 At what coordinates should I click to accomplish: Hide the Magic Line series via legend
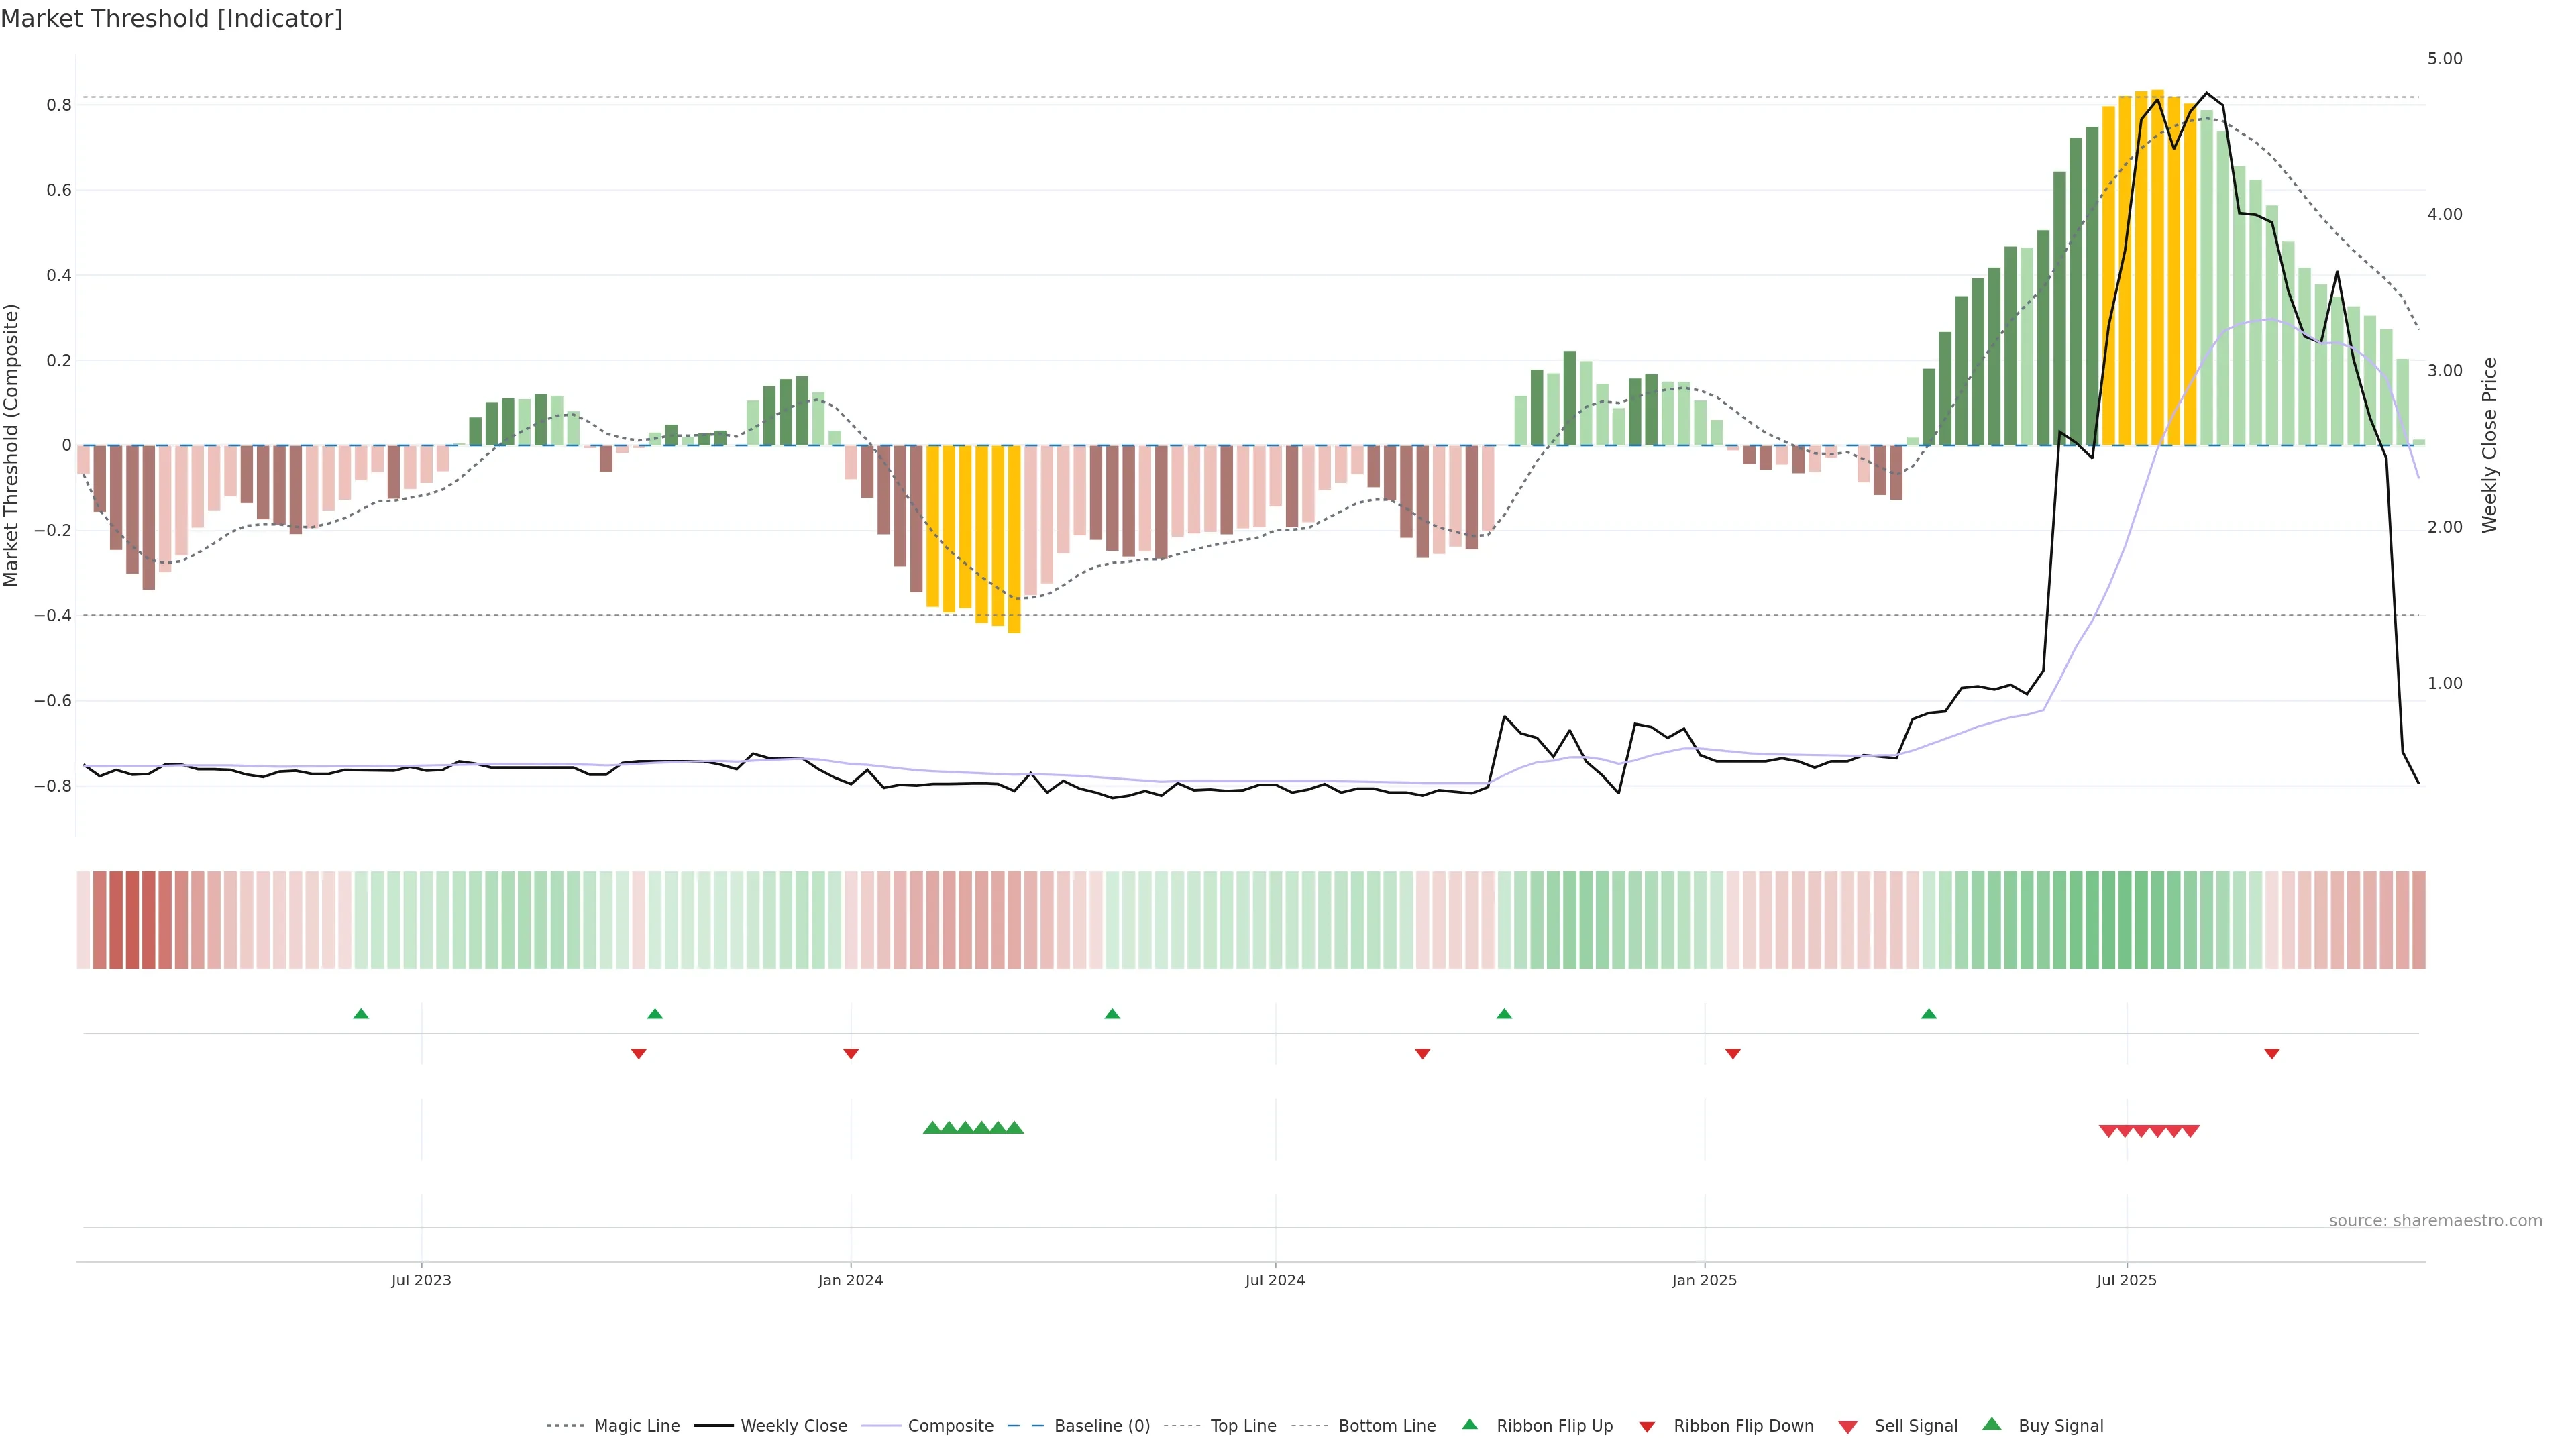point(636,1426)
